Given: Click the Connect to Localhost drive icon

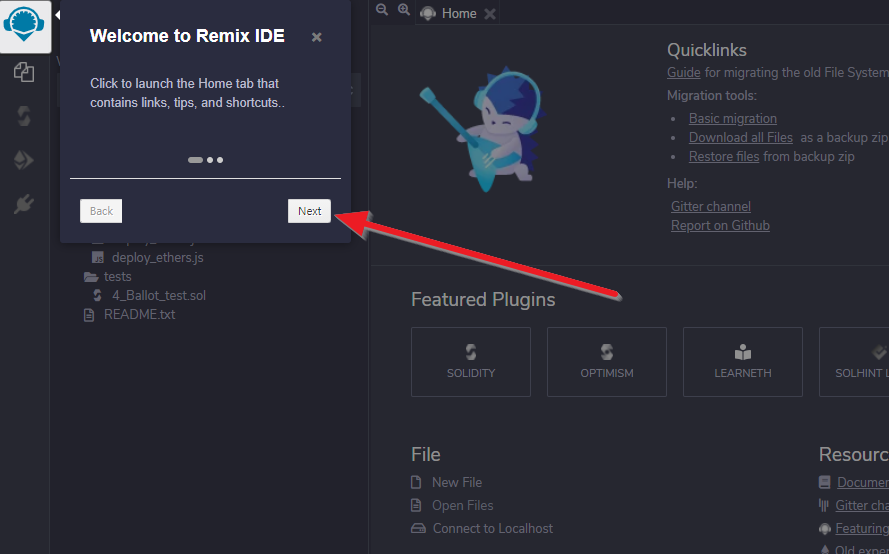Looking at the screenshot, I should click(418, 528).
